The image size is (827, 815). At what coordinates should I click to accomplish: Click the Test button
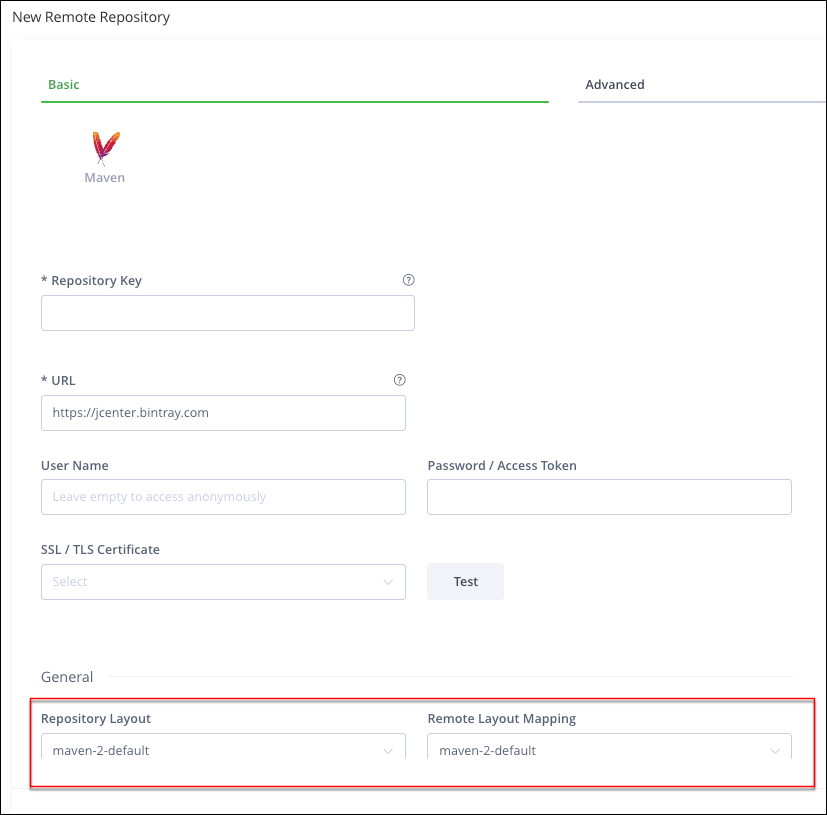tap(465, 581)
